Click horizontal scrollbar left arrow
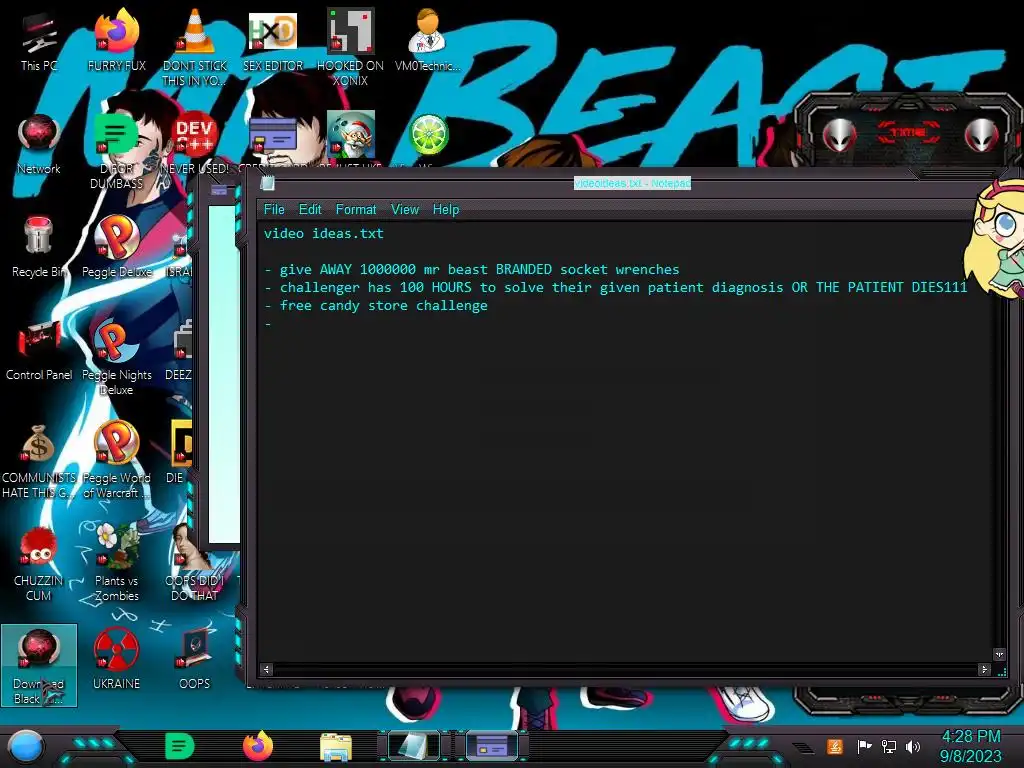This screenshot has width=1024, height=768. pyautogui.click(x=266, y=669)
